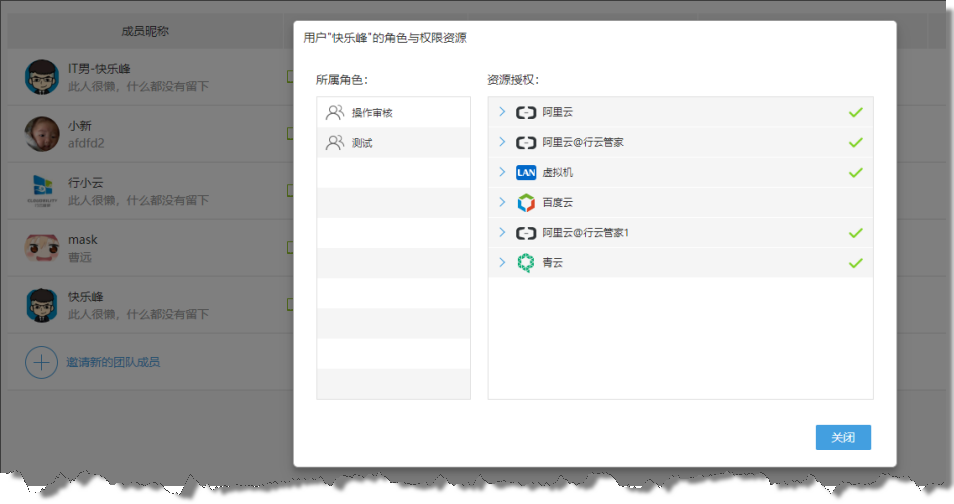Screen dimensions: 954x504
Task: Click the LAN icon for 虚拟机
Action: [526, 173]
